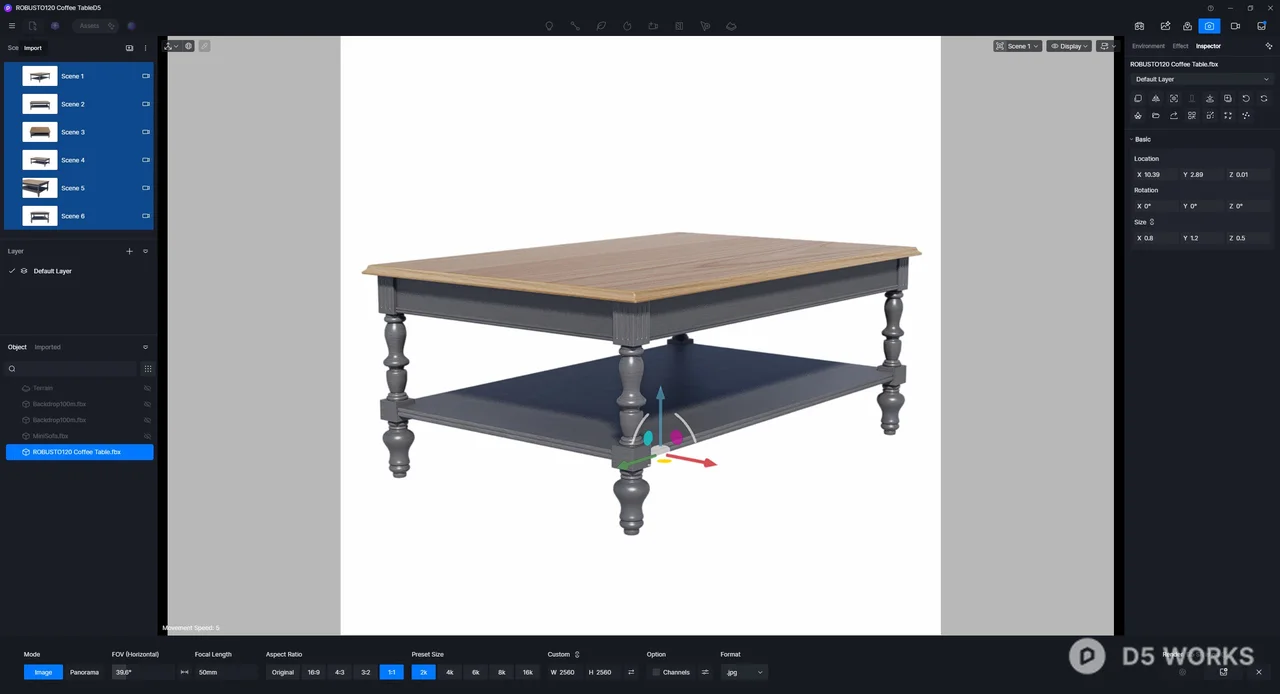Select the path tool icon
Screen dimensions: 1280x694
[575, 26]
